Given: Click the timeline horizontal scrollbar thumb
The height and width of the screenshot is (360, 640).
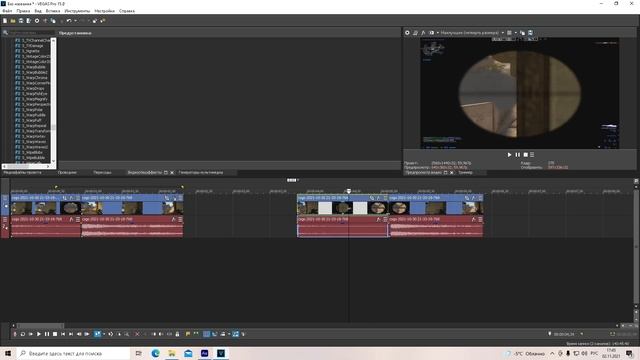Looking at the screenshot, I should [40, 326].
